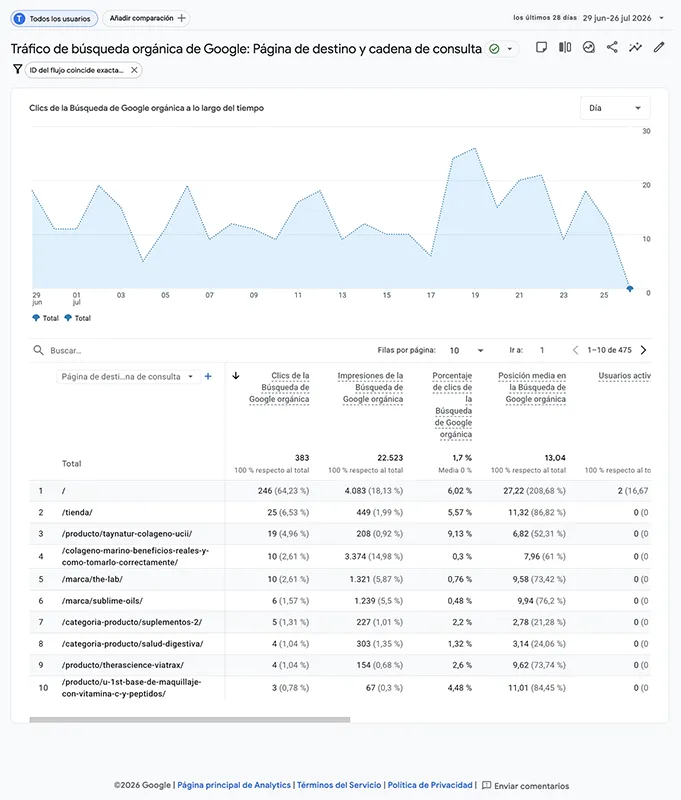Click the 4.083 (18,13 %) impressions cell
The width and height of the screenshot is (681, 800).
tap(373, 491)
